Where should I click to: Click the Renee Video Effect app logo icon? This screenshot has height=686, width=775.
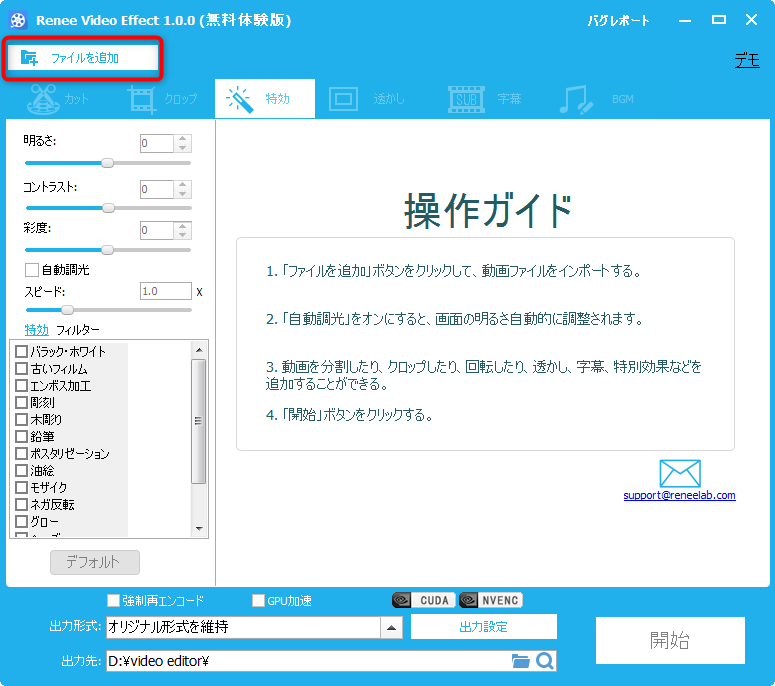click(18, 20)
